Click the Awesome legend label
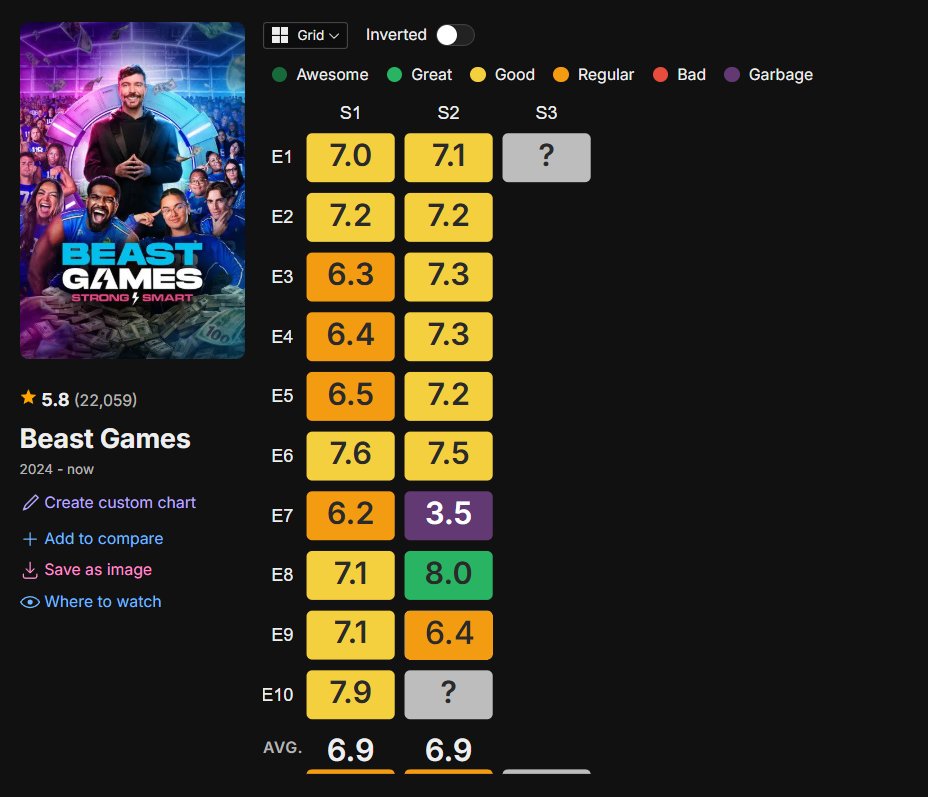This screenshot has height=797, width=928. [x=332, y=75]
